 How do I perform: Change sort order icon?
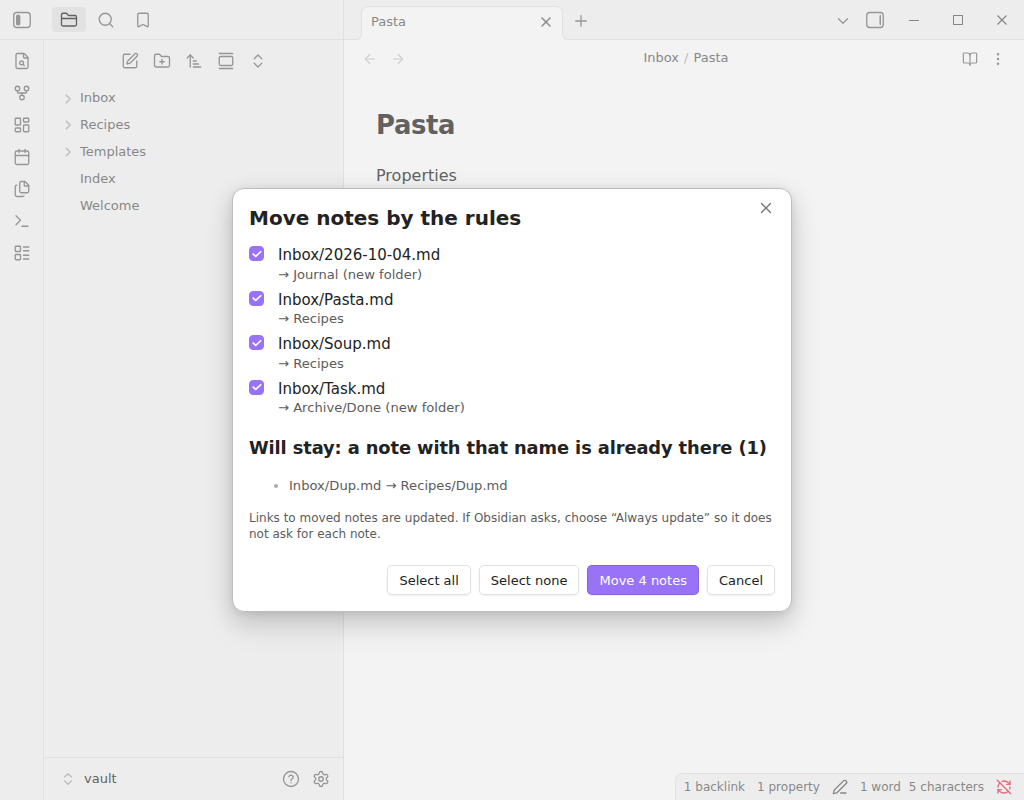(194, 61)
